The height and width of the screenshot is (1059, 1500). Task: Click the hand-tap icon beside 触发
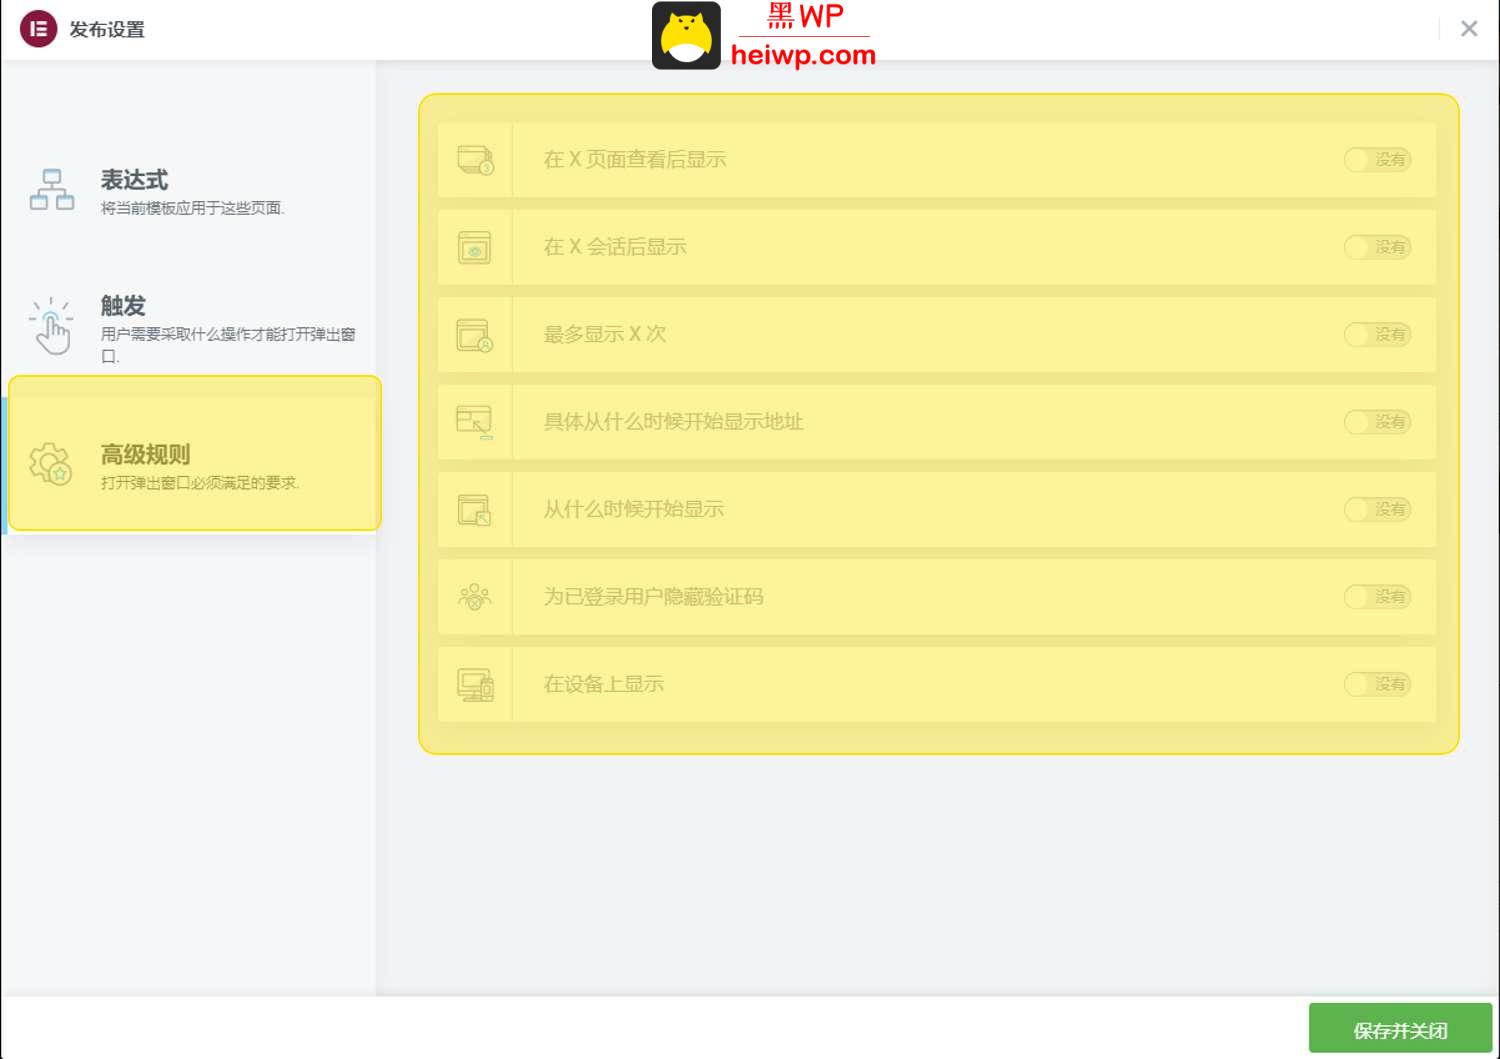[x=52, y=325]
